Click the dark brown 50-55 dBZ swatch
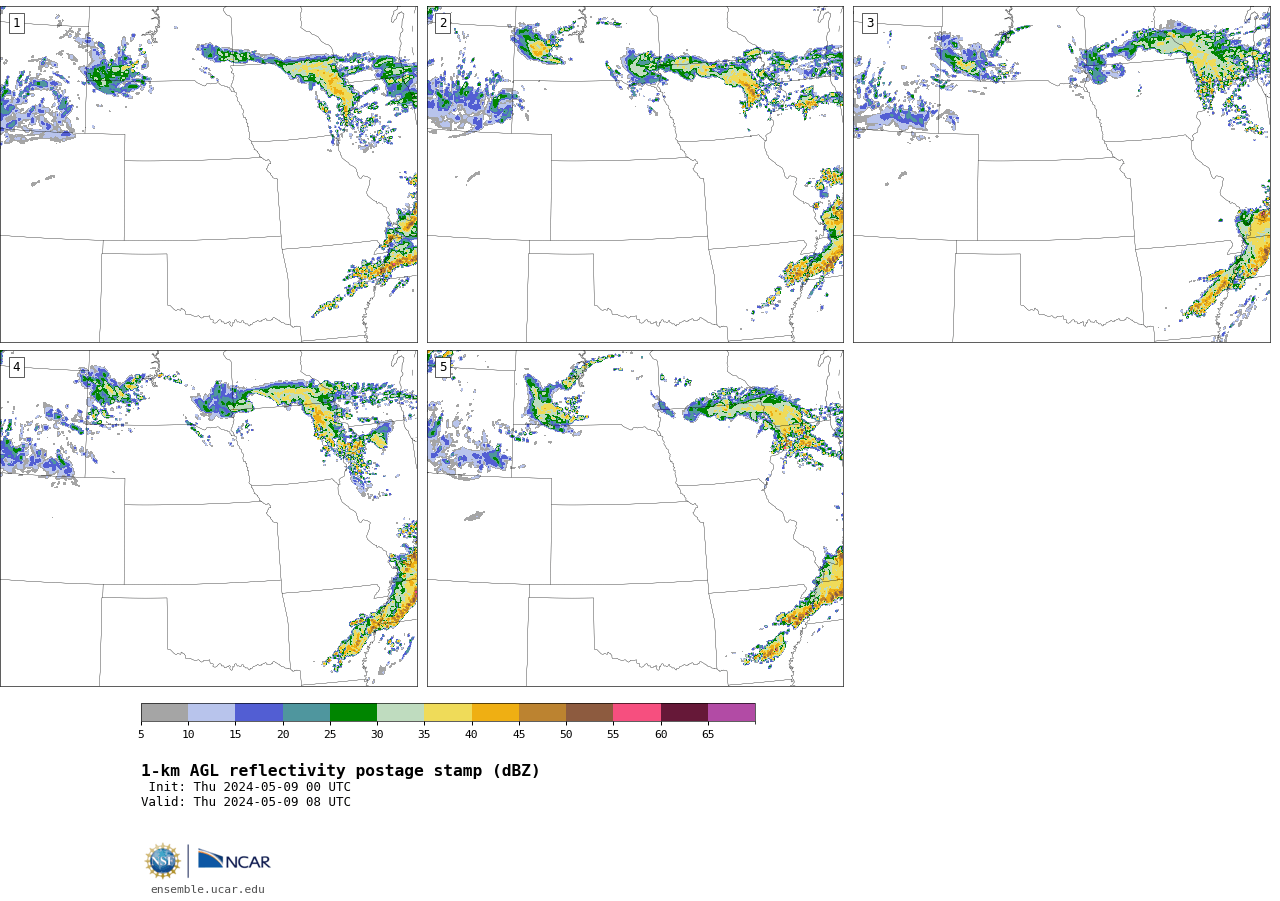1280x901 pixels. (x=589, y=712)
